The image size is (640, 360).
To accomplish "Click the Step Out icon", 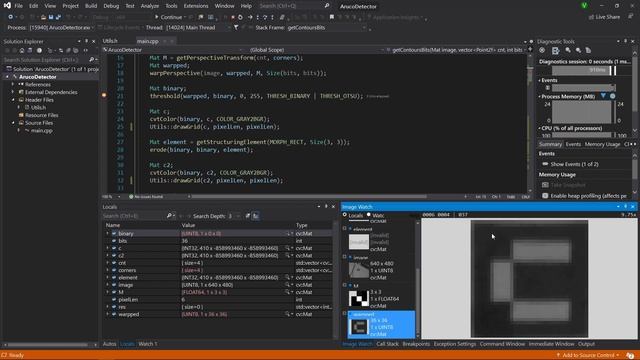I will pyautogui.click(x=272, y=17).
